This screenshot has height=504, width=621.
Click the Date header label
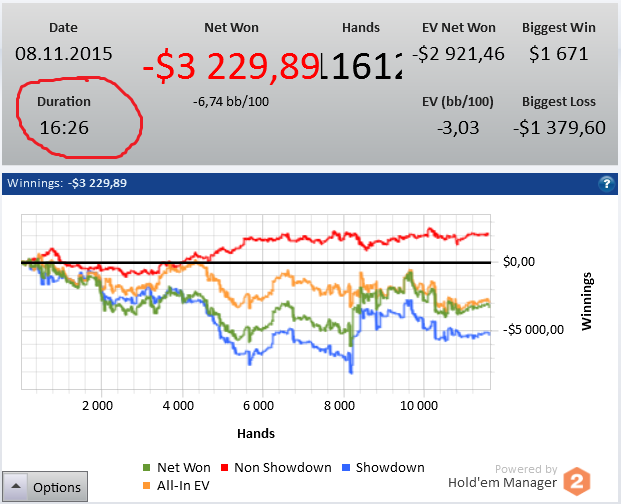coord(63,28)
